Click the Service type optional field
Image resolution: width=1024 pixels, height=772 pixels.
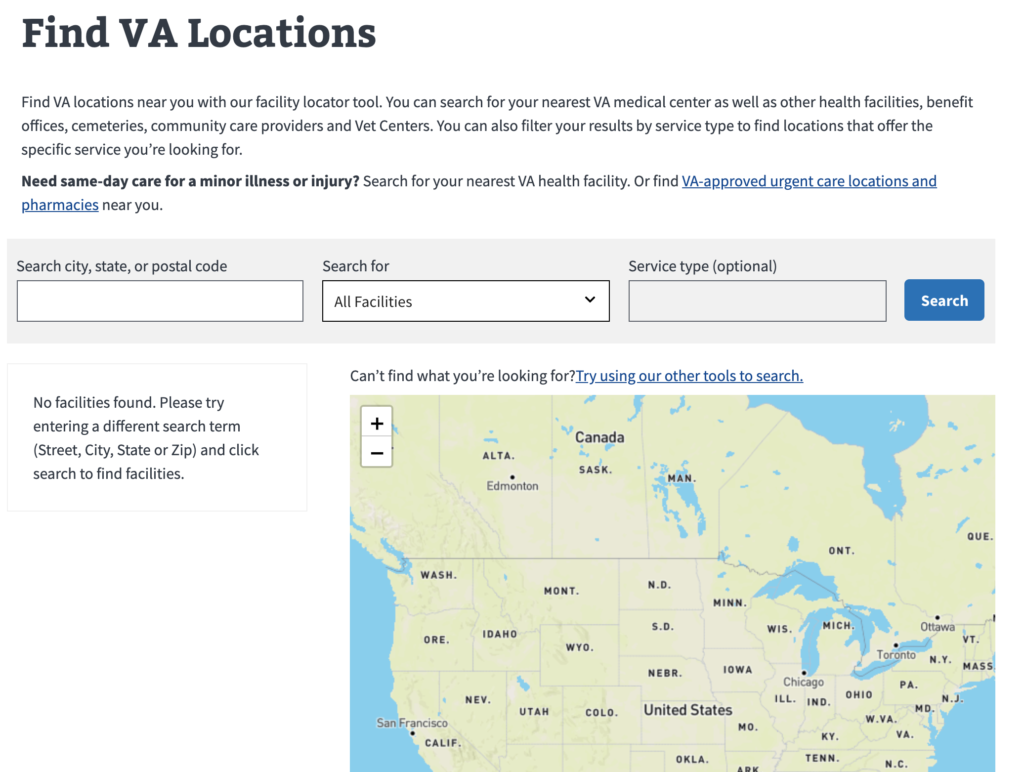pyautogui.click(x=757, y=301)
